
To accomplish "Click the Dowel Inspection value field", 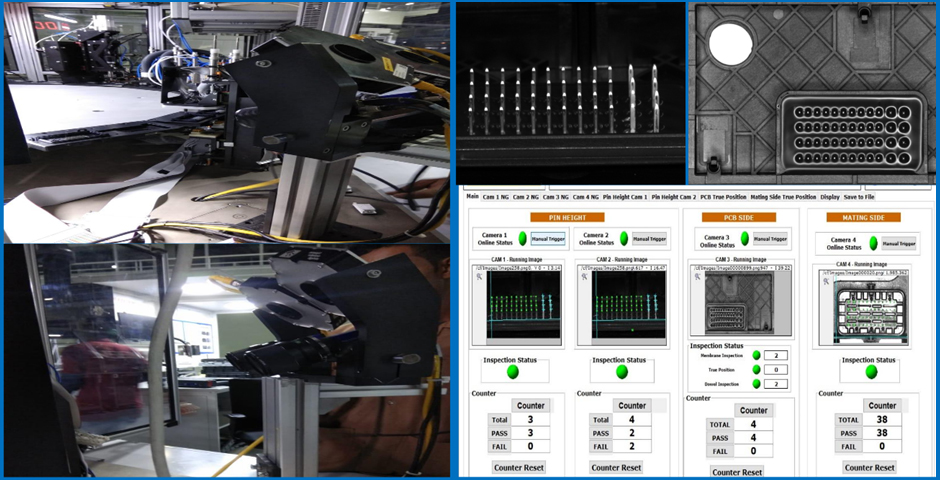I will click(776, 384).
